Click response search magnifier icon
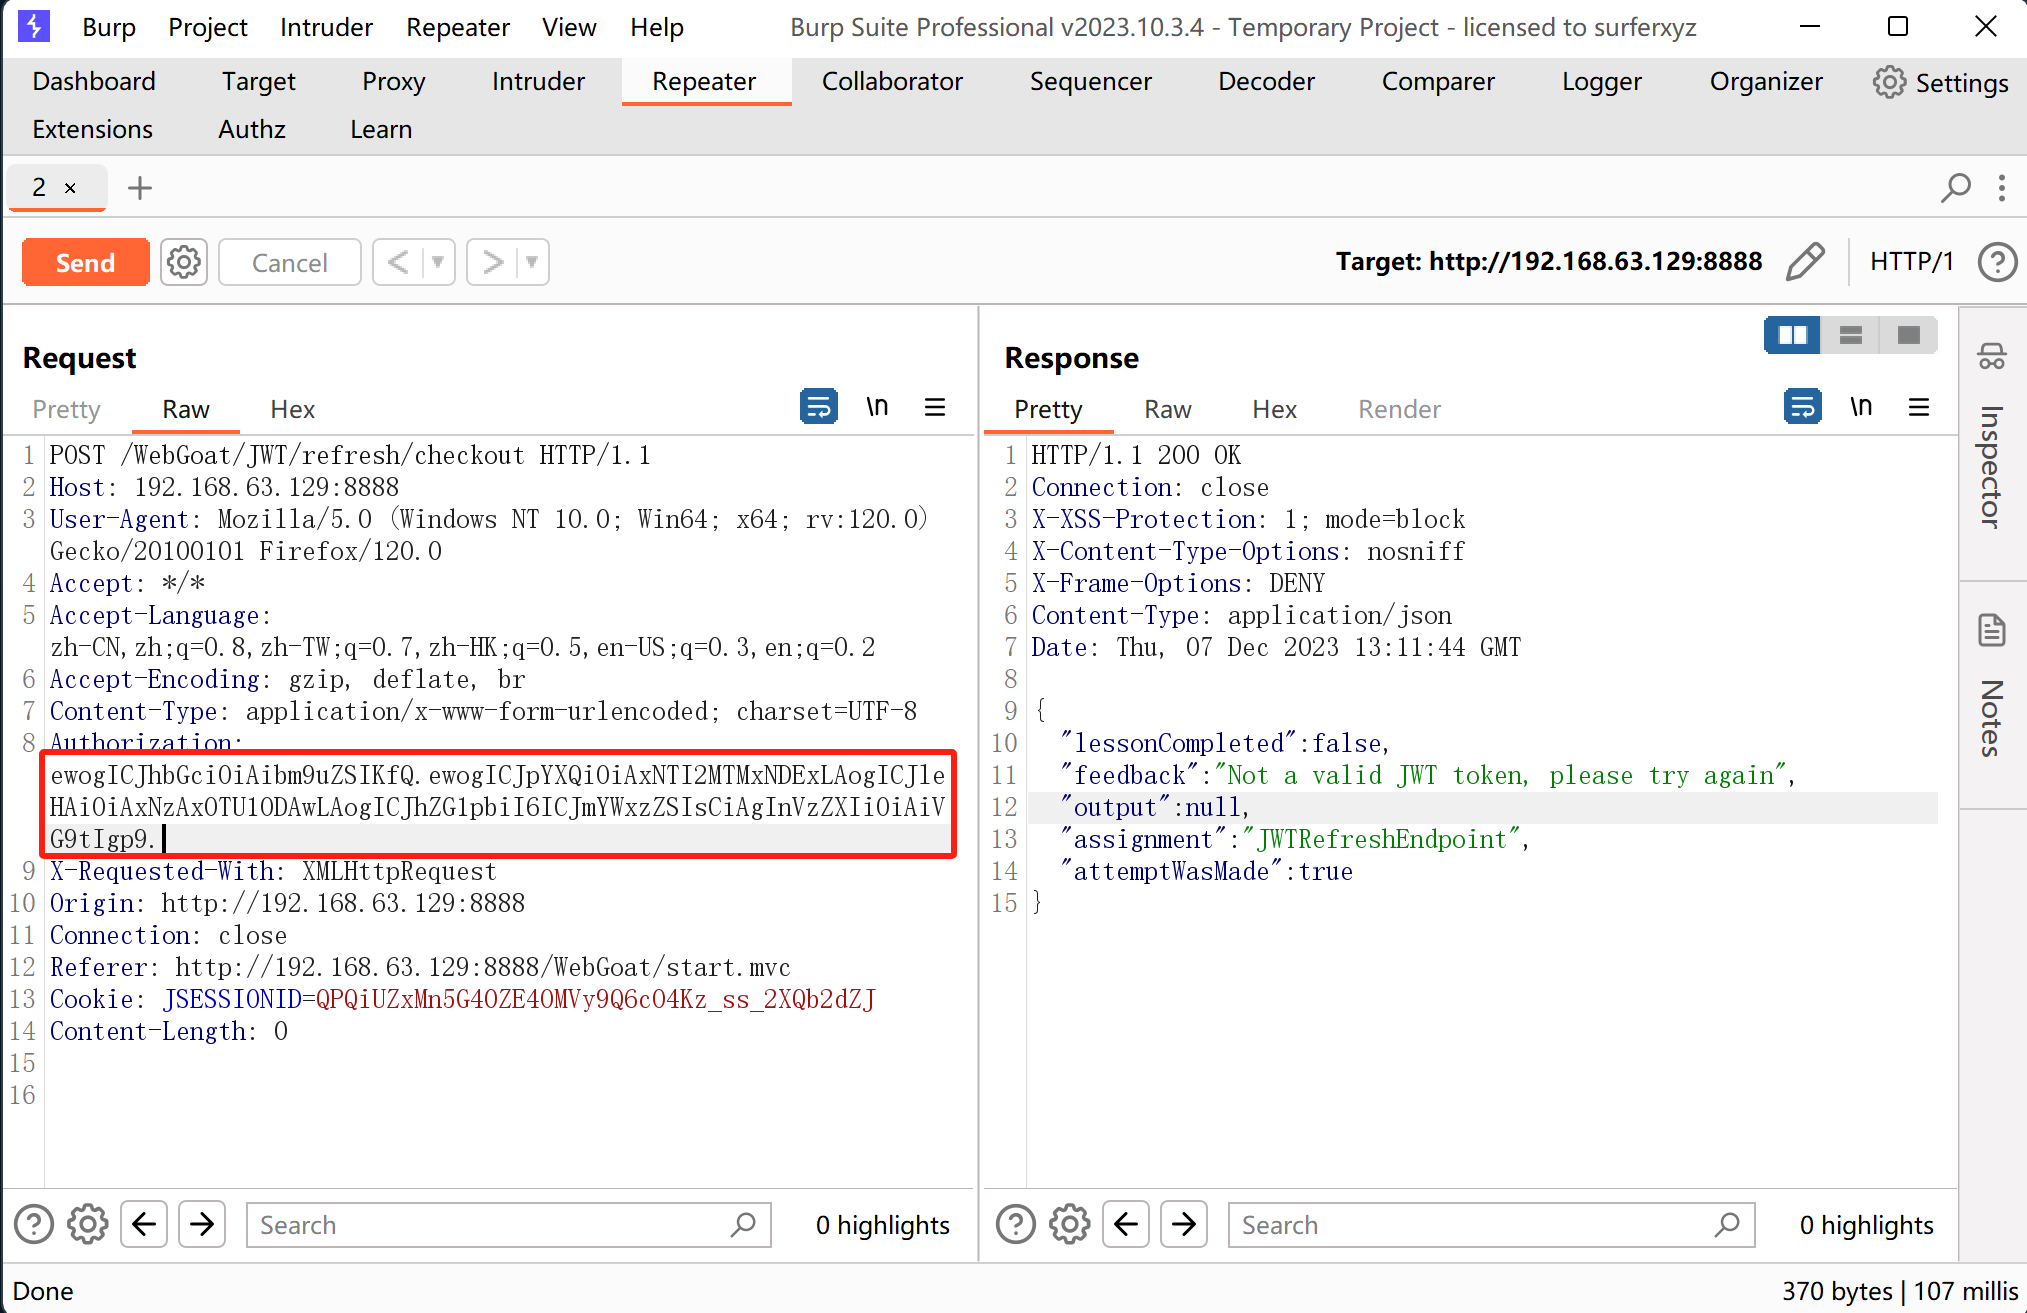Viewport: 2027px width, 1313px height. (x=1727, y=1224)
